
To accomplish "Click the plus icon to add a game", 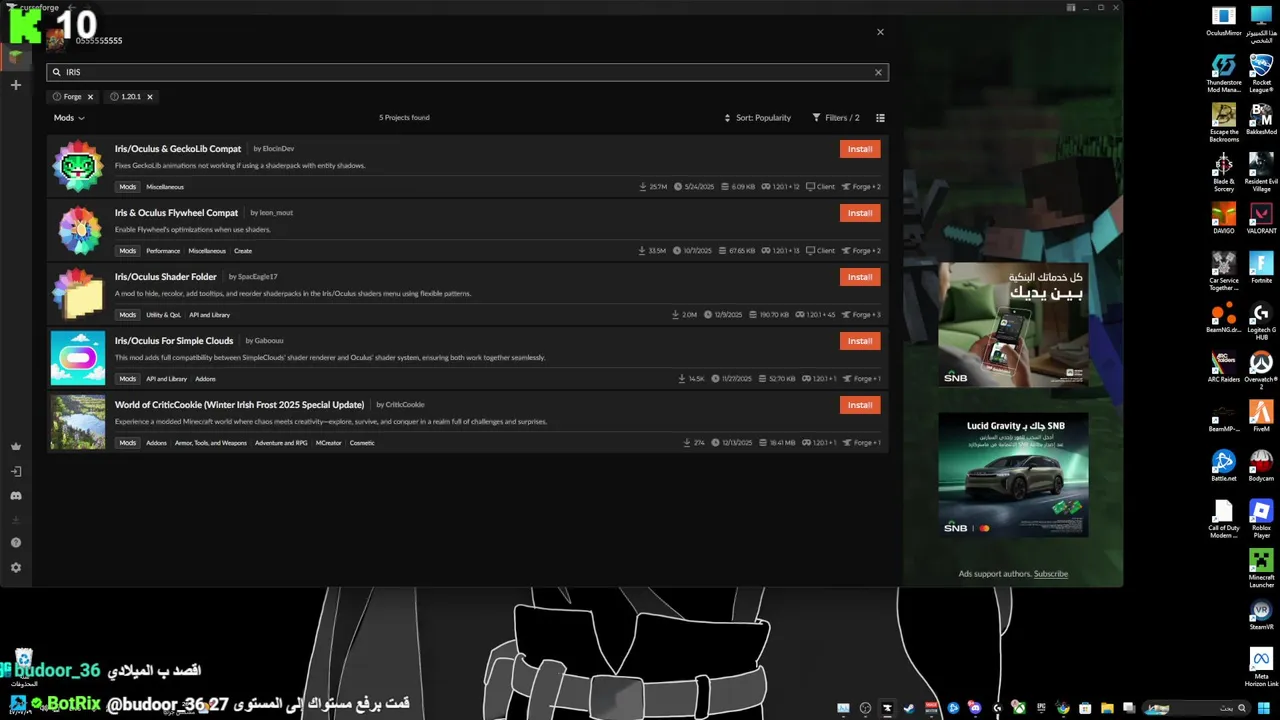I will click(15, 85).
